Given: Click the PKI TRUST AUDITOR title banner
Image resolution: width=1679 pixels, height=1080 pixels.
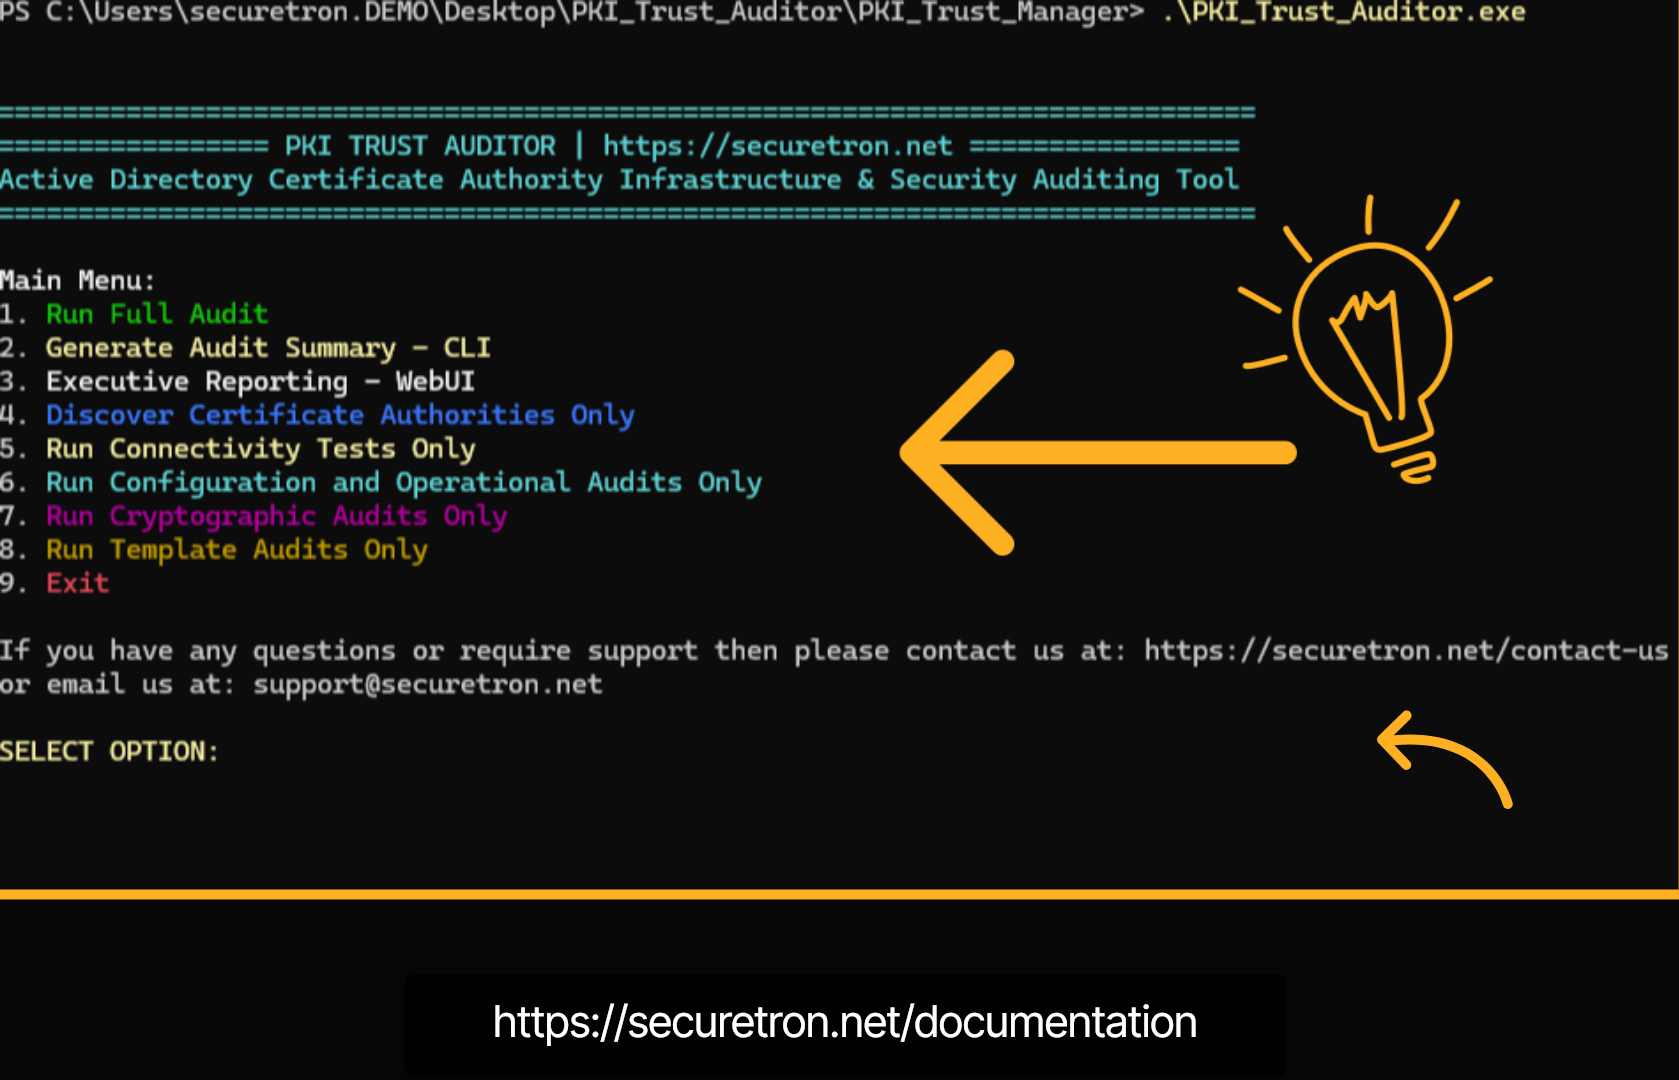Looking at the screenshot, I should coord(420,145).
